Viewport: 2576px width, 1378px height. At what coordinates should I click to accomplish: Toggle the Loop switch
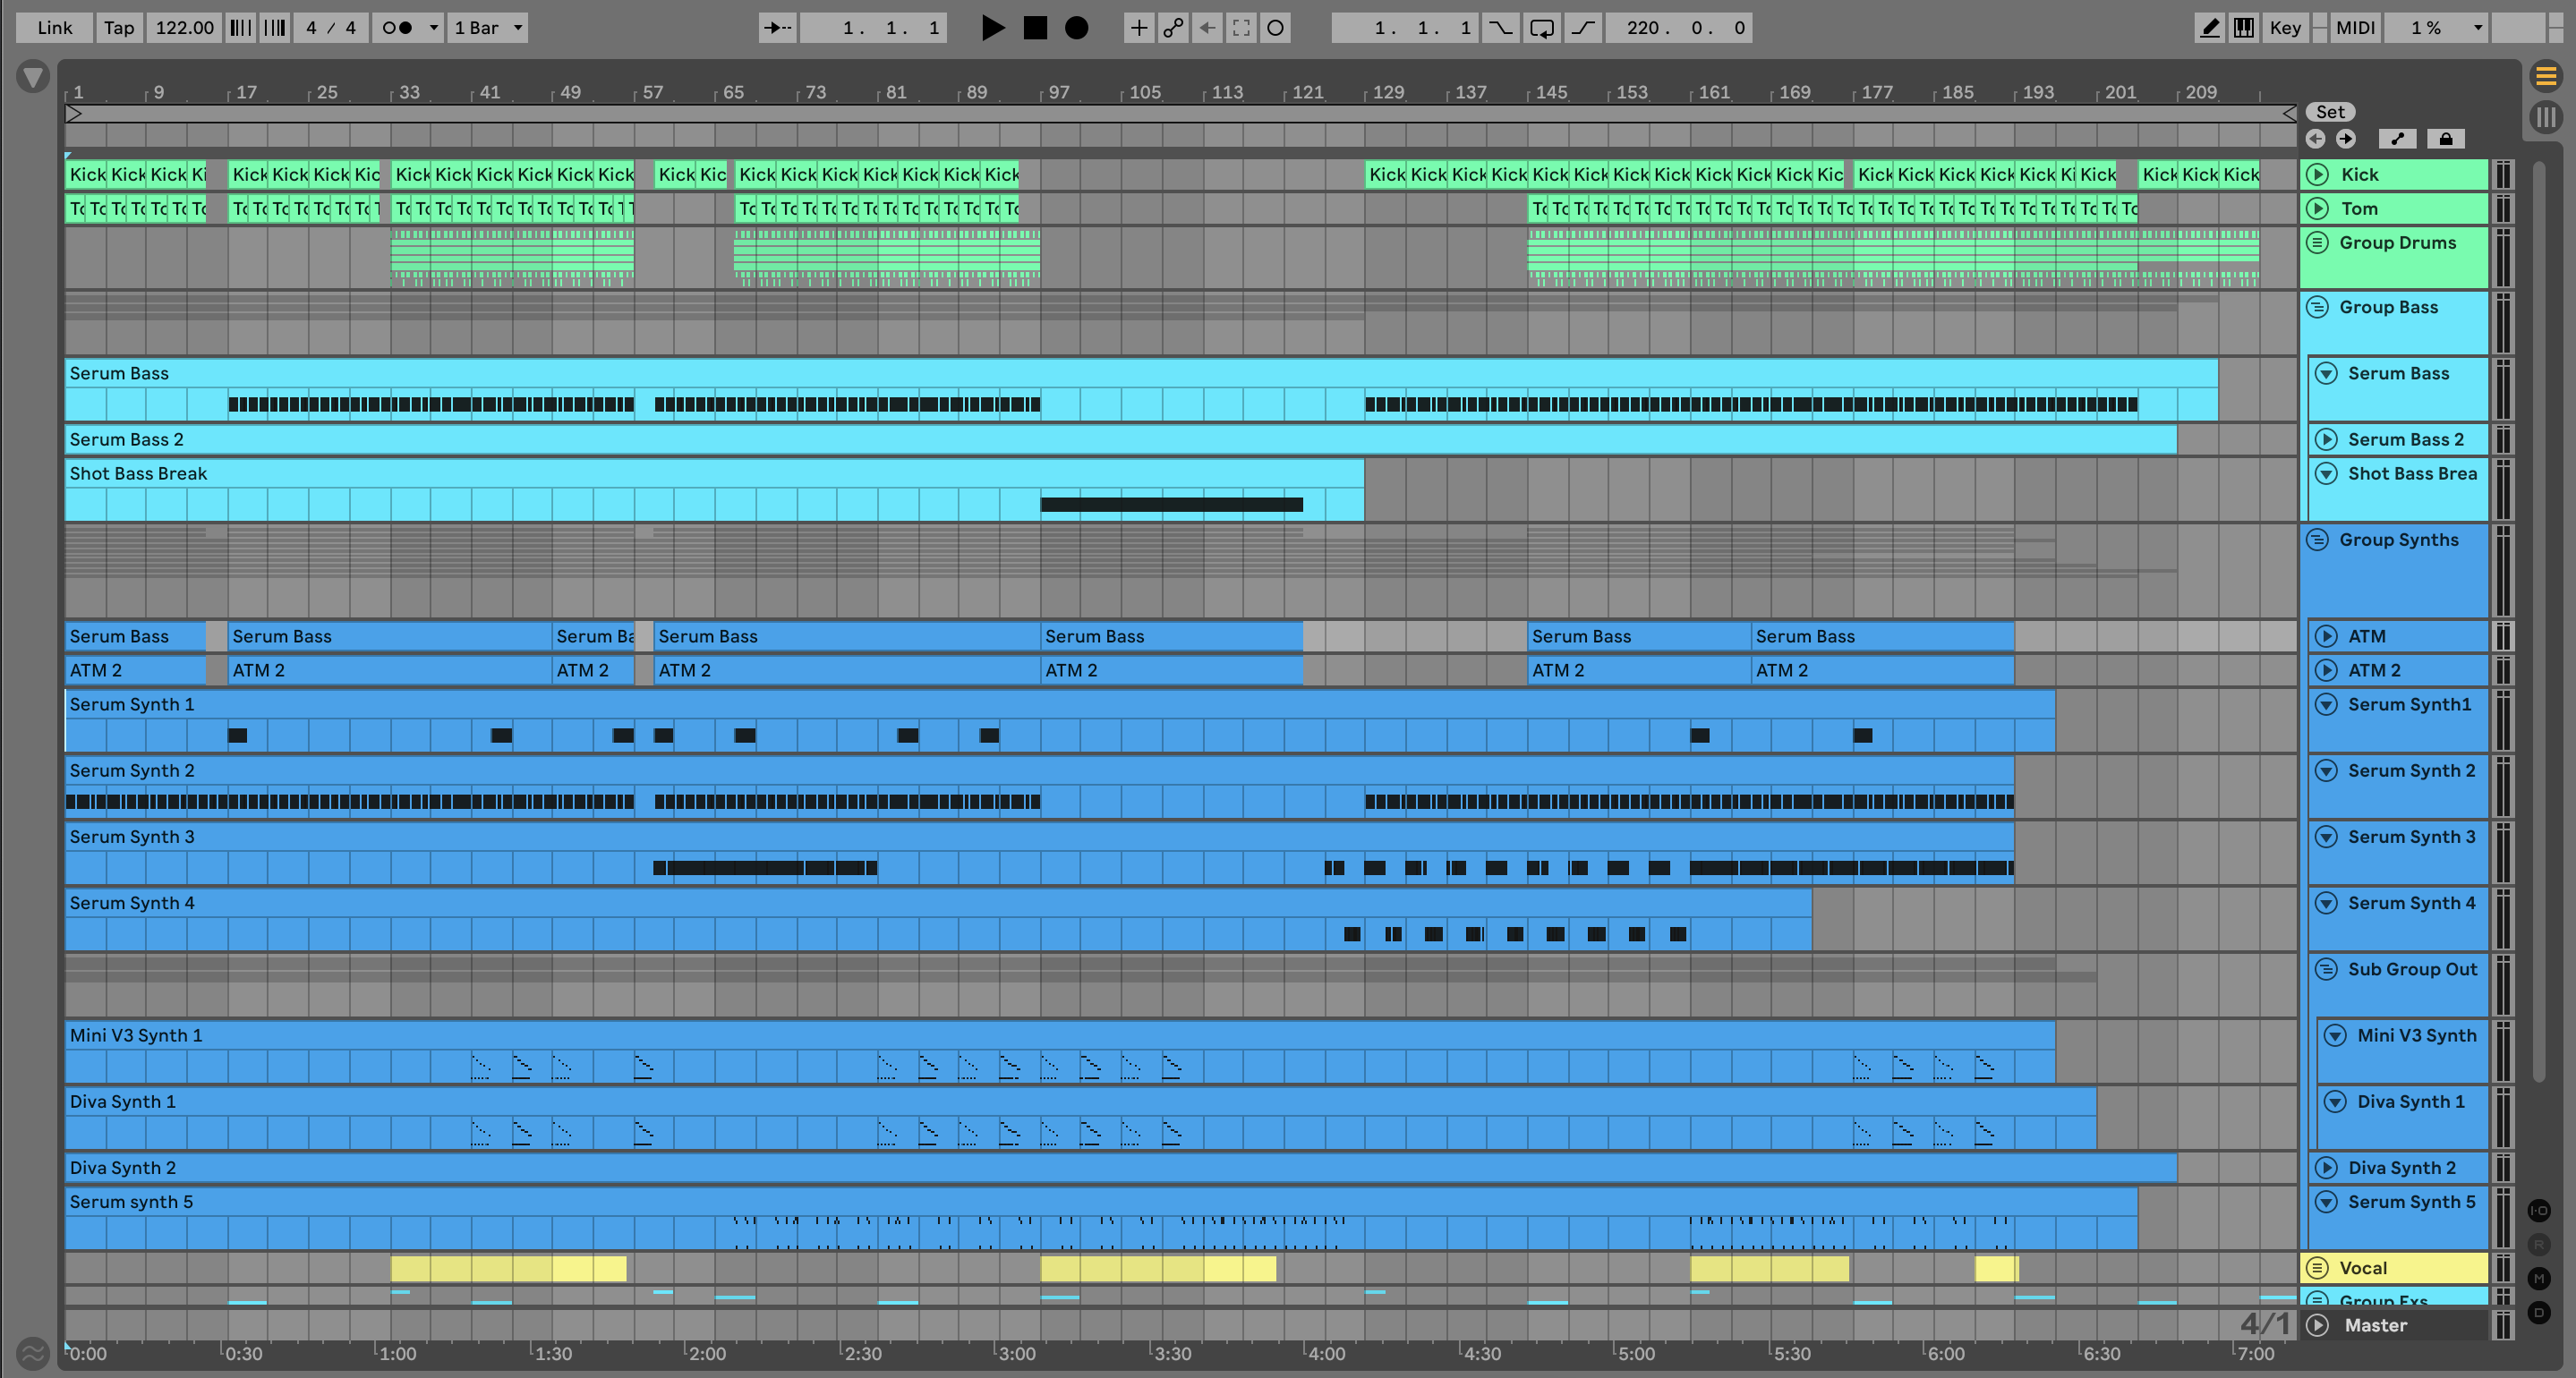click(1541, 28)
